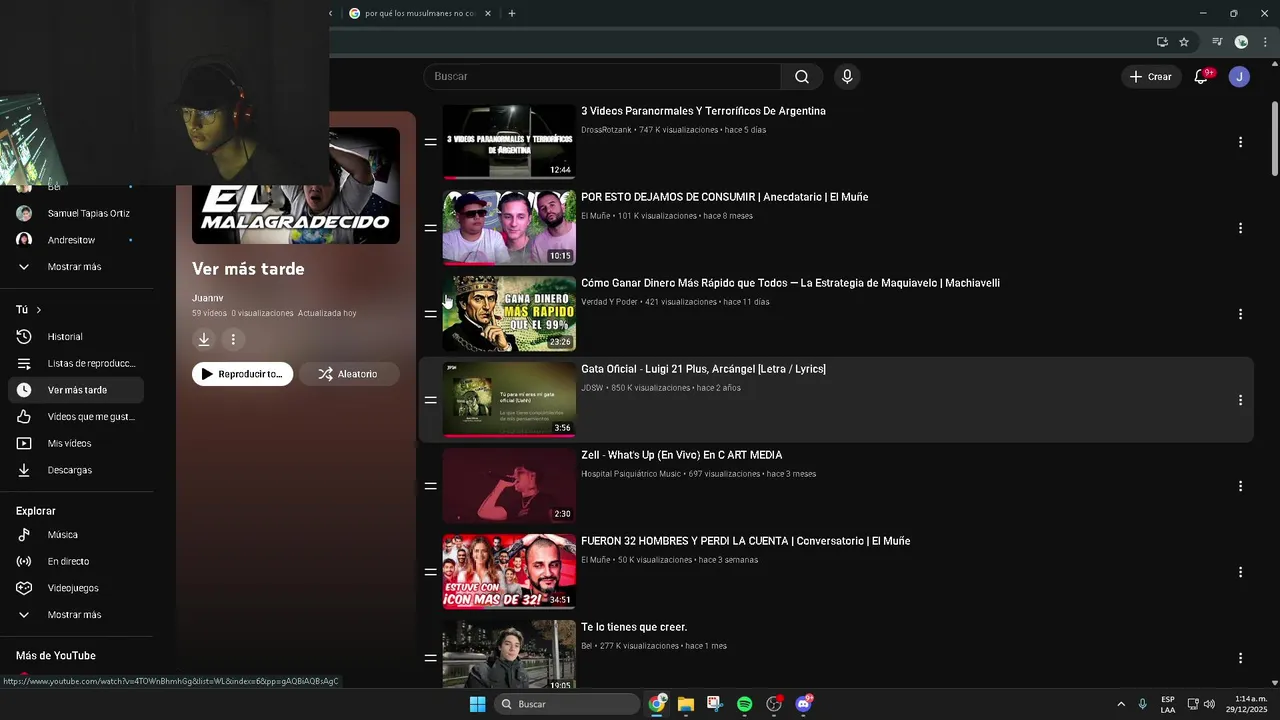This screenshot has width=1280, height=720.
Task: Open options menu for Te lo tienes que creer
Action: pyautogui.click(x=1240, y=658)
